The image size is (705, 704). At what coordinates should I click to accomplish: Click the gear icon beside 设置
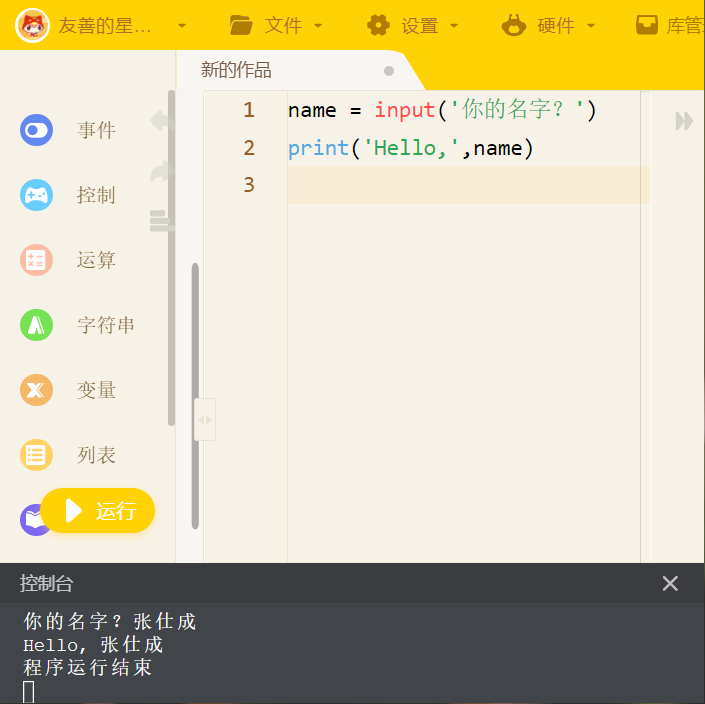click(379, 25)
